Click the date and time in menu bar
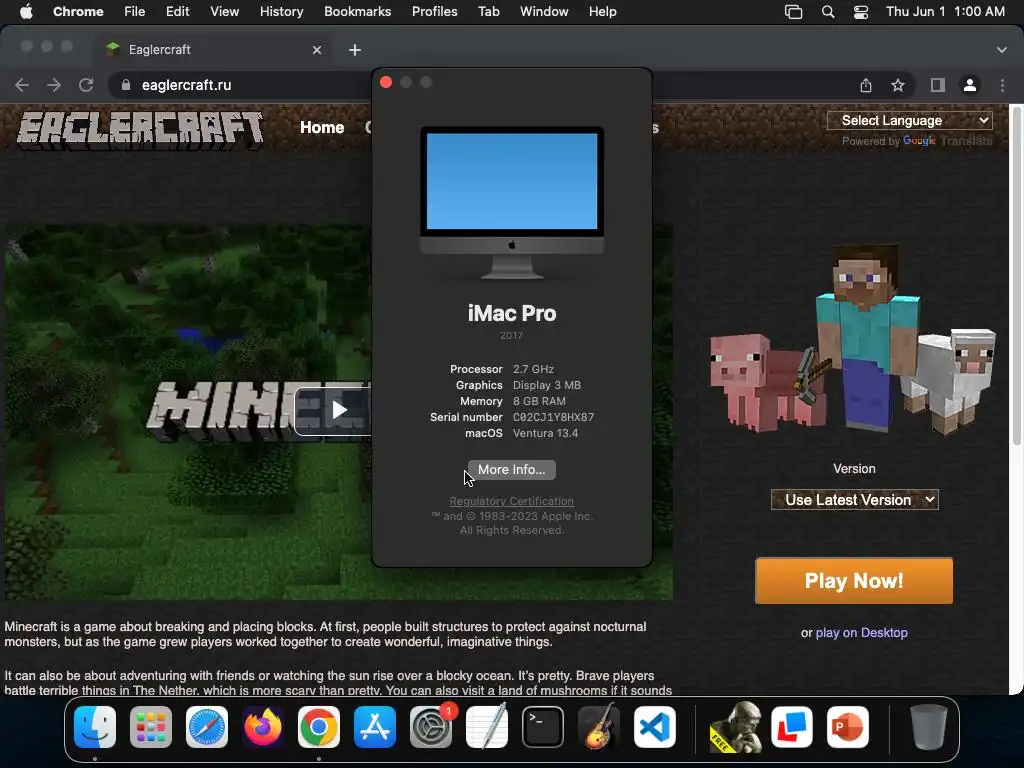The width and height of the screenshot is (1024, 768). pos(945,12)
